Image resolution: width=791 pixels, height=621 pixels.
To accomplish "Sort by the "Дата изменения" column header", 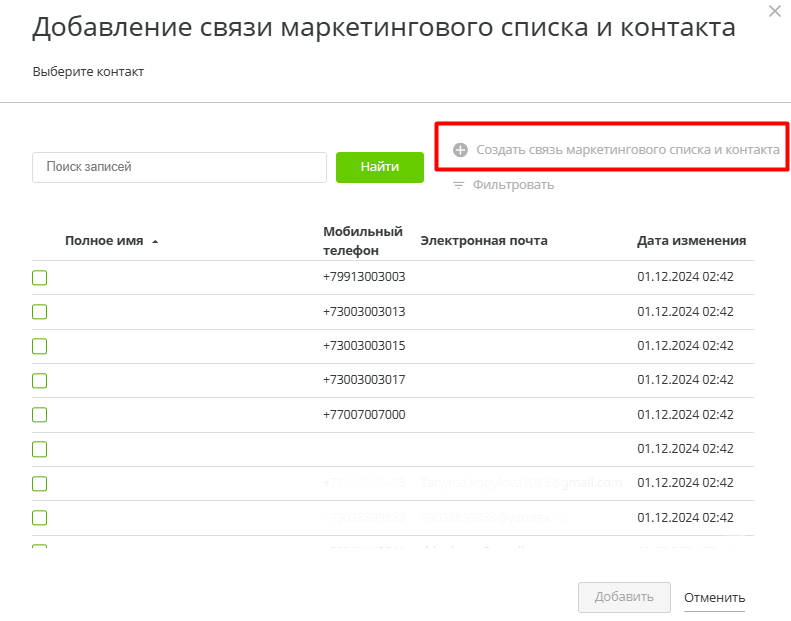I will [691, 241].
